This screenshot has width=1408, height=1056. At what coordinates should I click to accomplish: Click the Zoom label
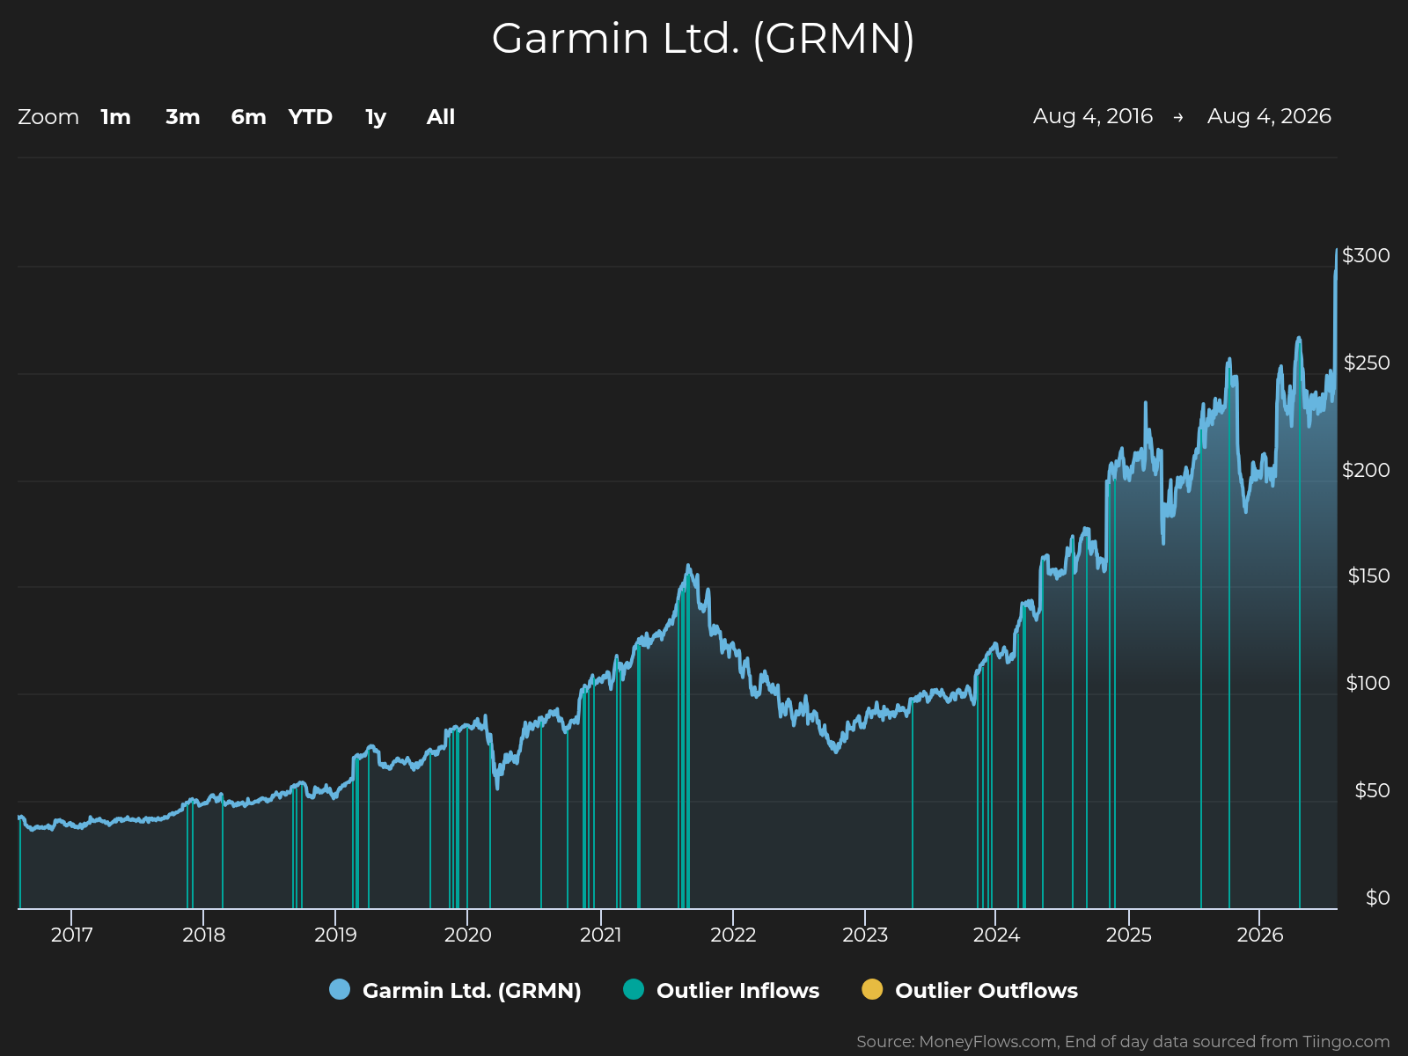pos(48,117)
